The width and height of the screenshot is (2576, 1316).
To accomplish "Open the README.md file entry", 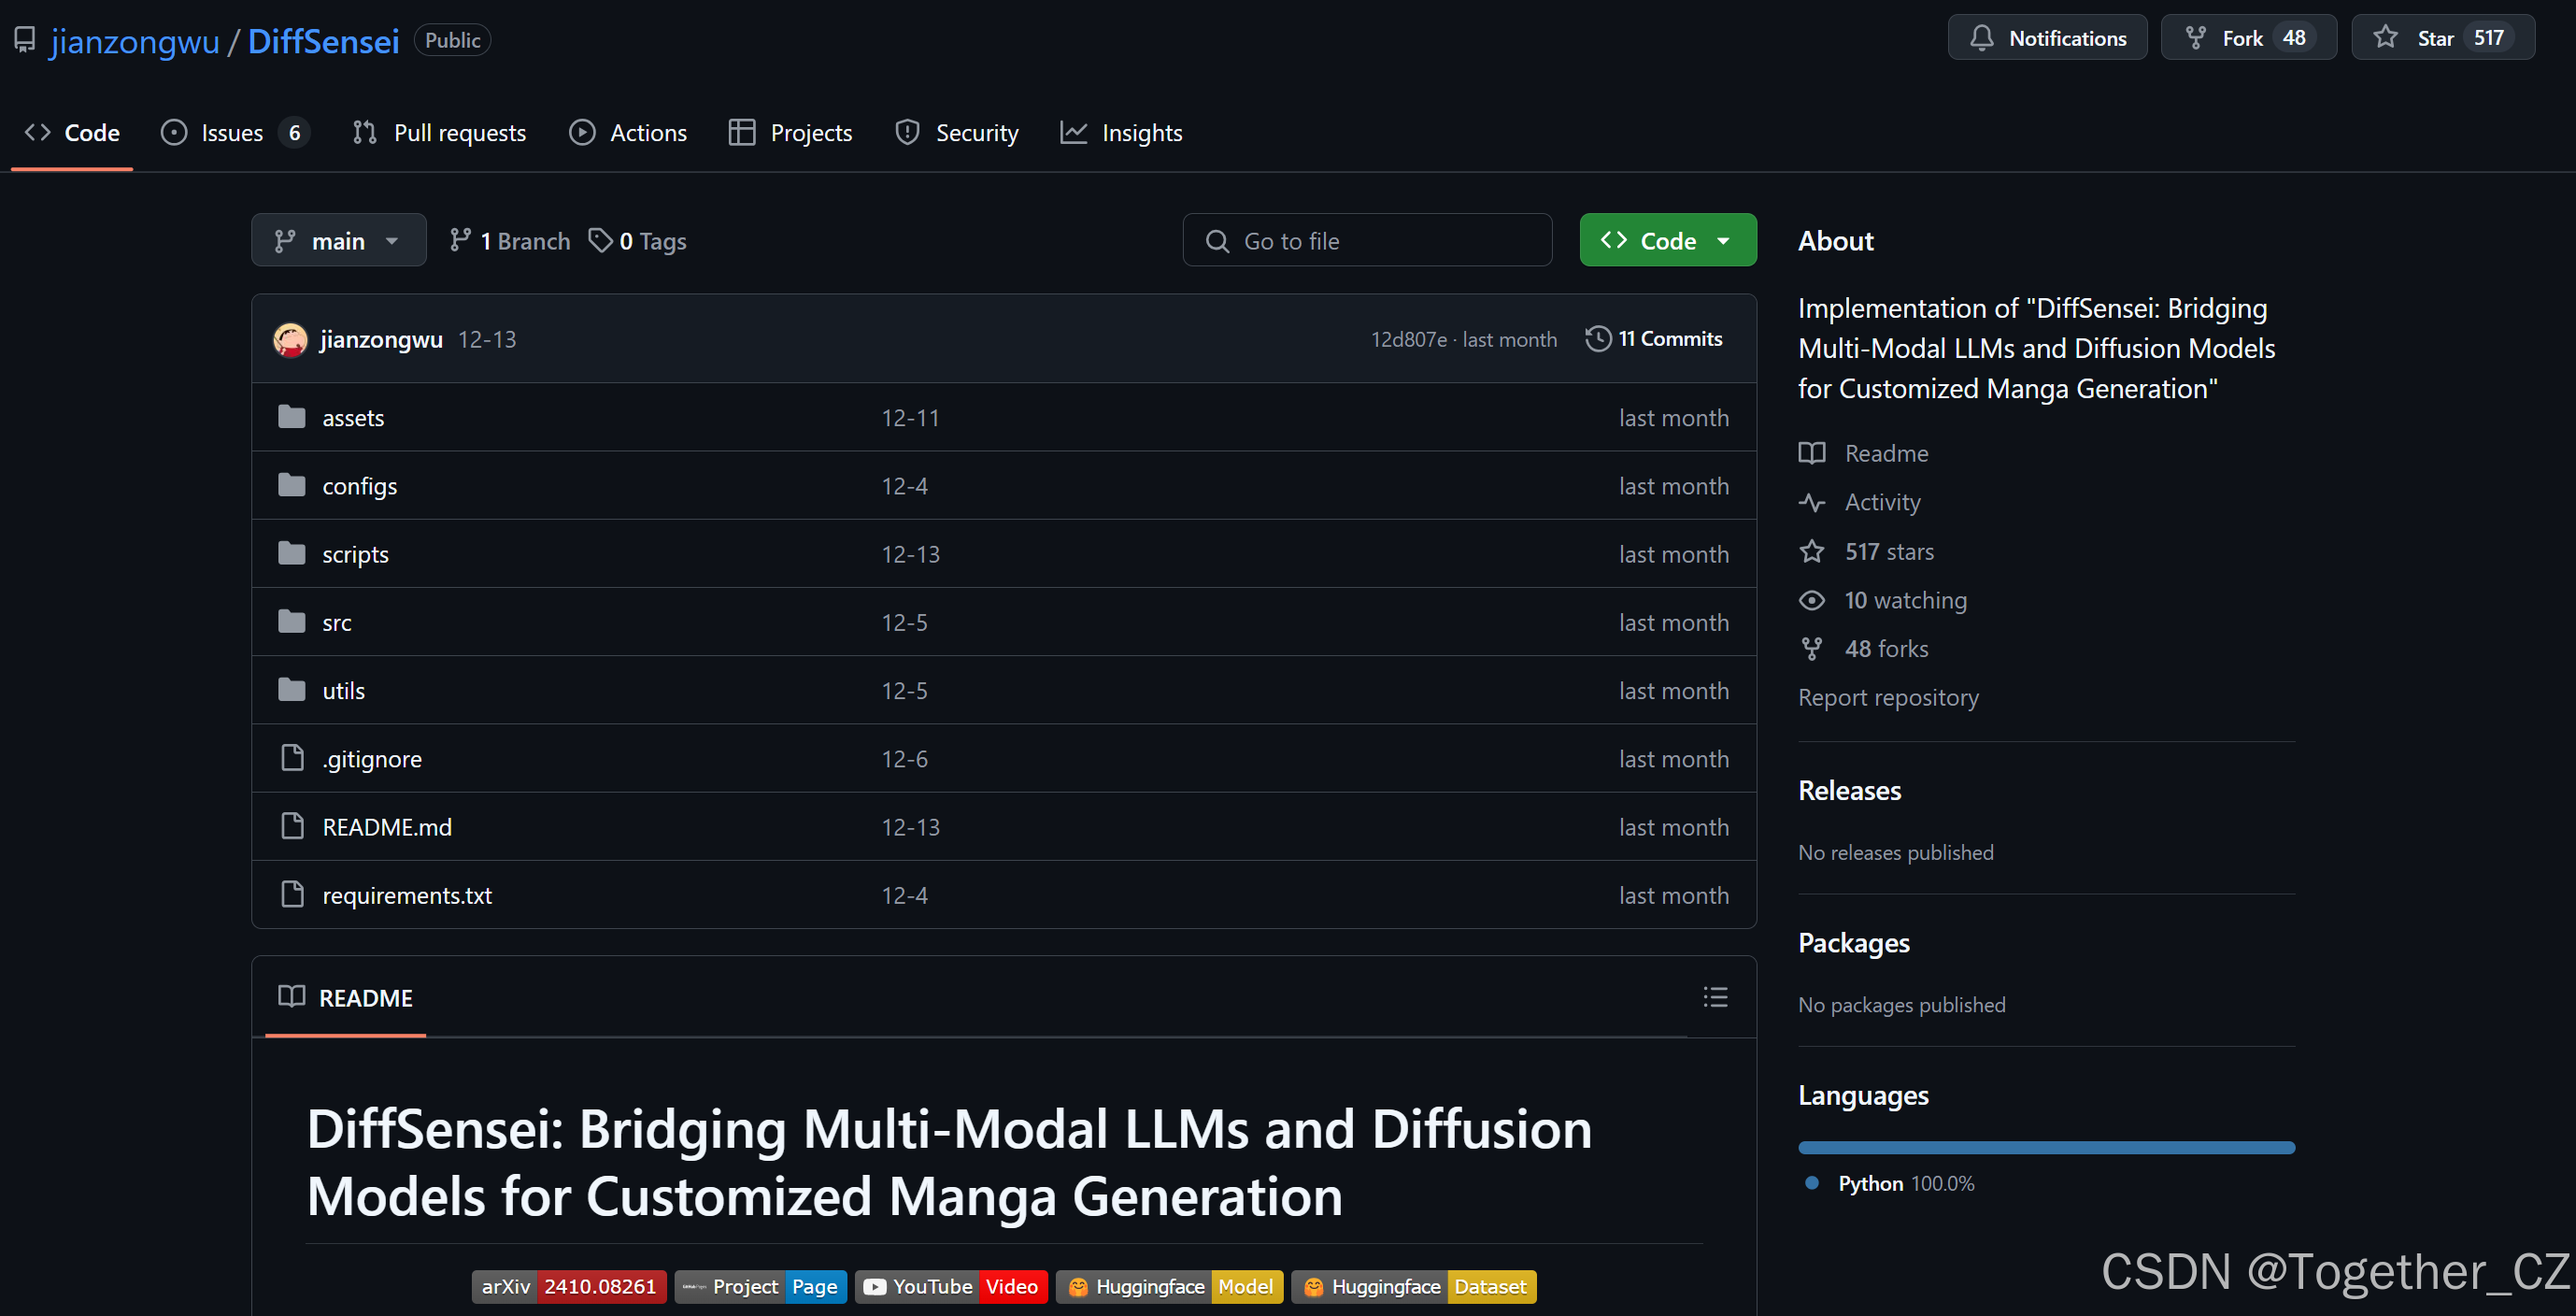I will (387, 827).
